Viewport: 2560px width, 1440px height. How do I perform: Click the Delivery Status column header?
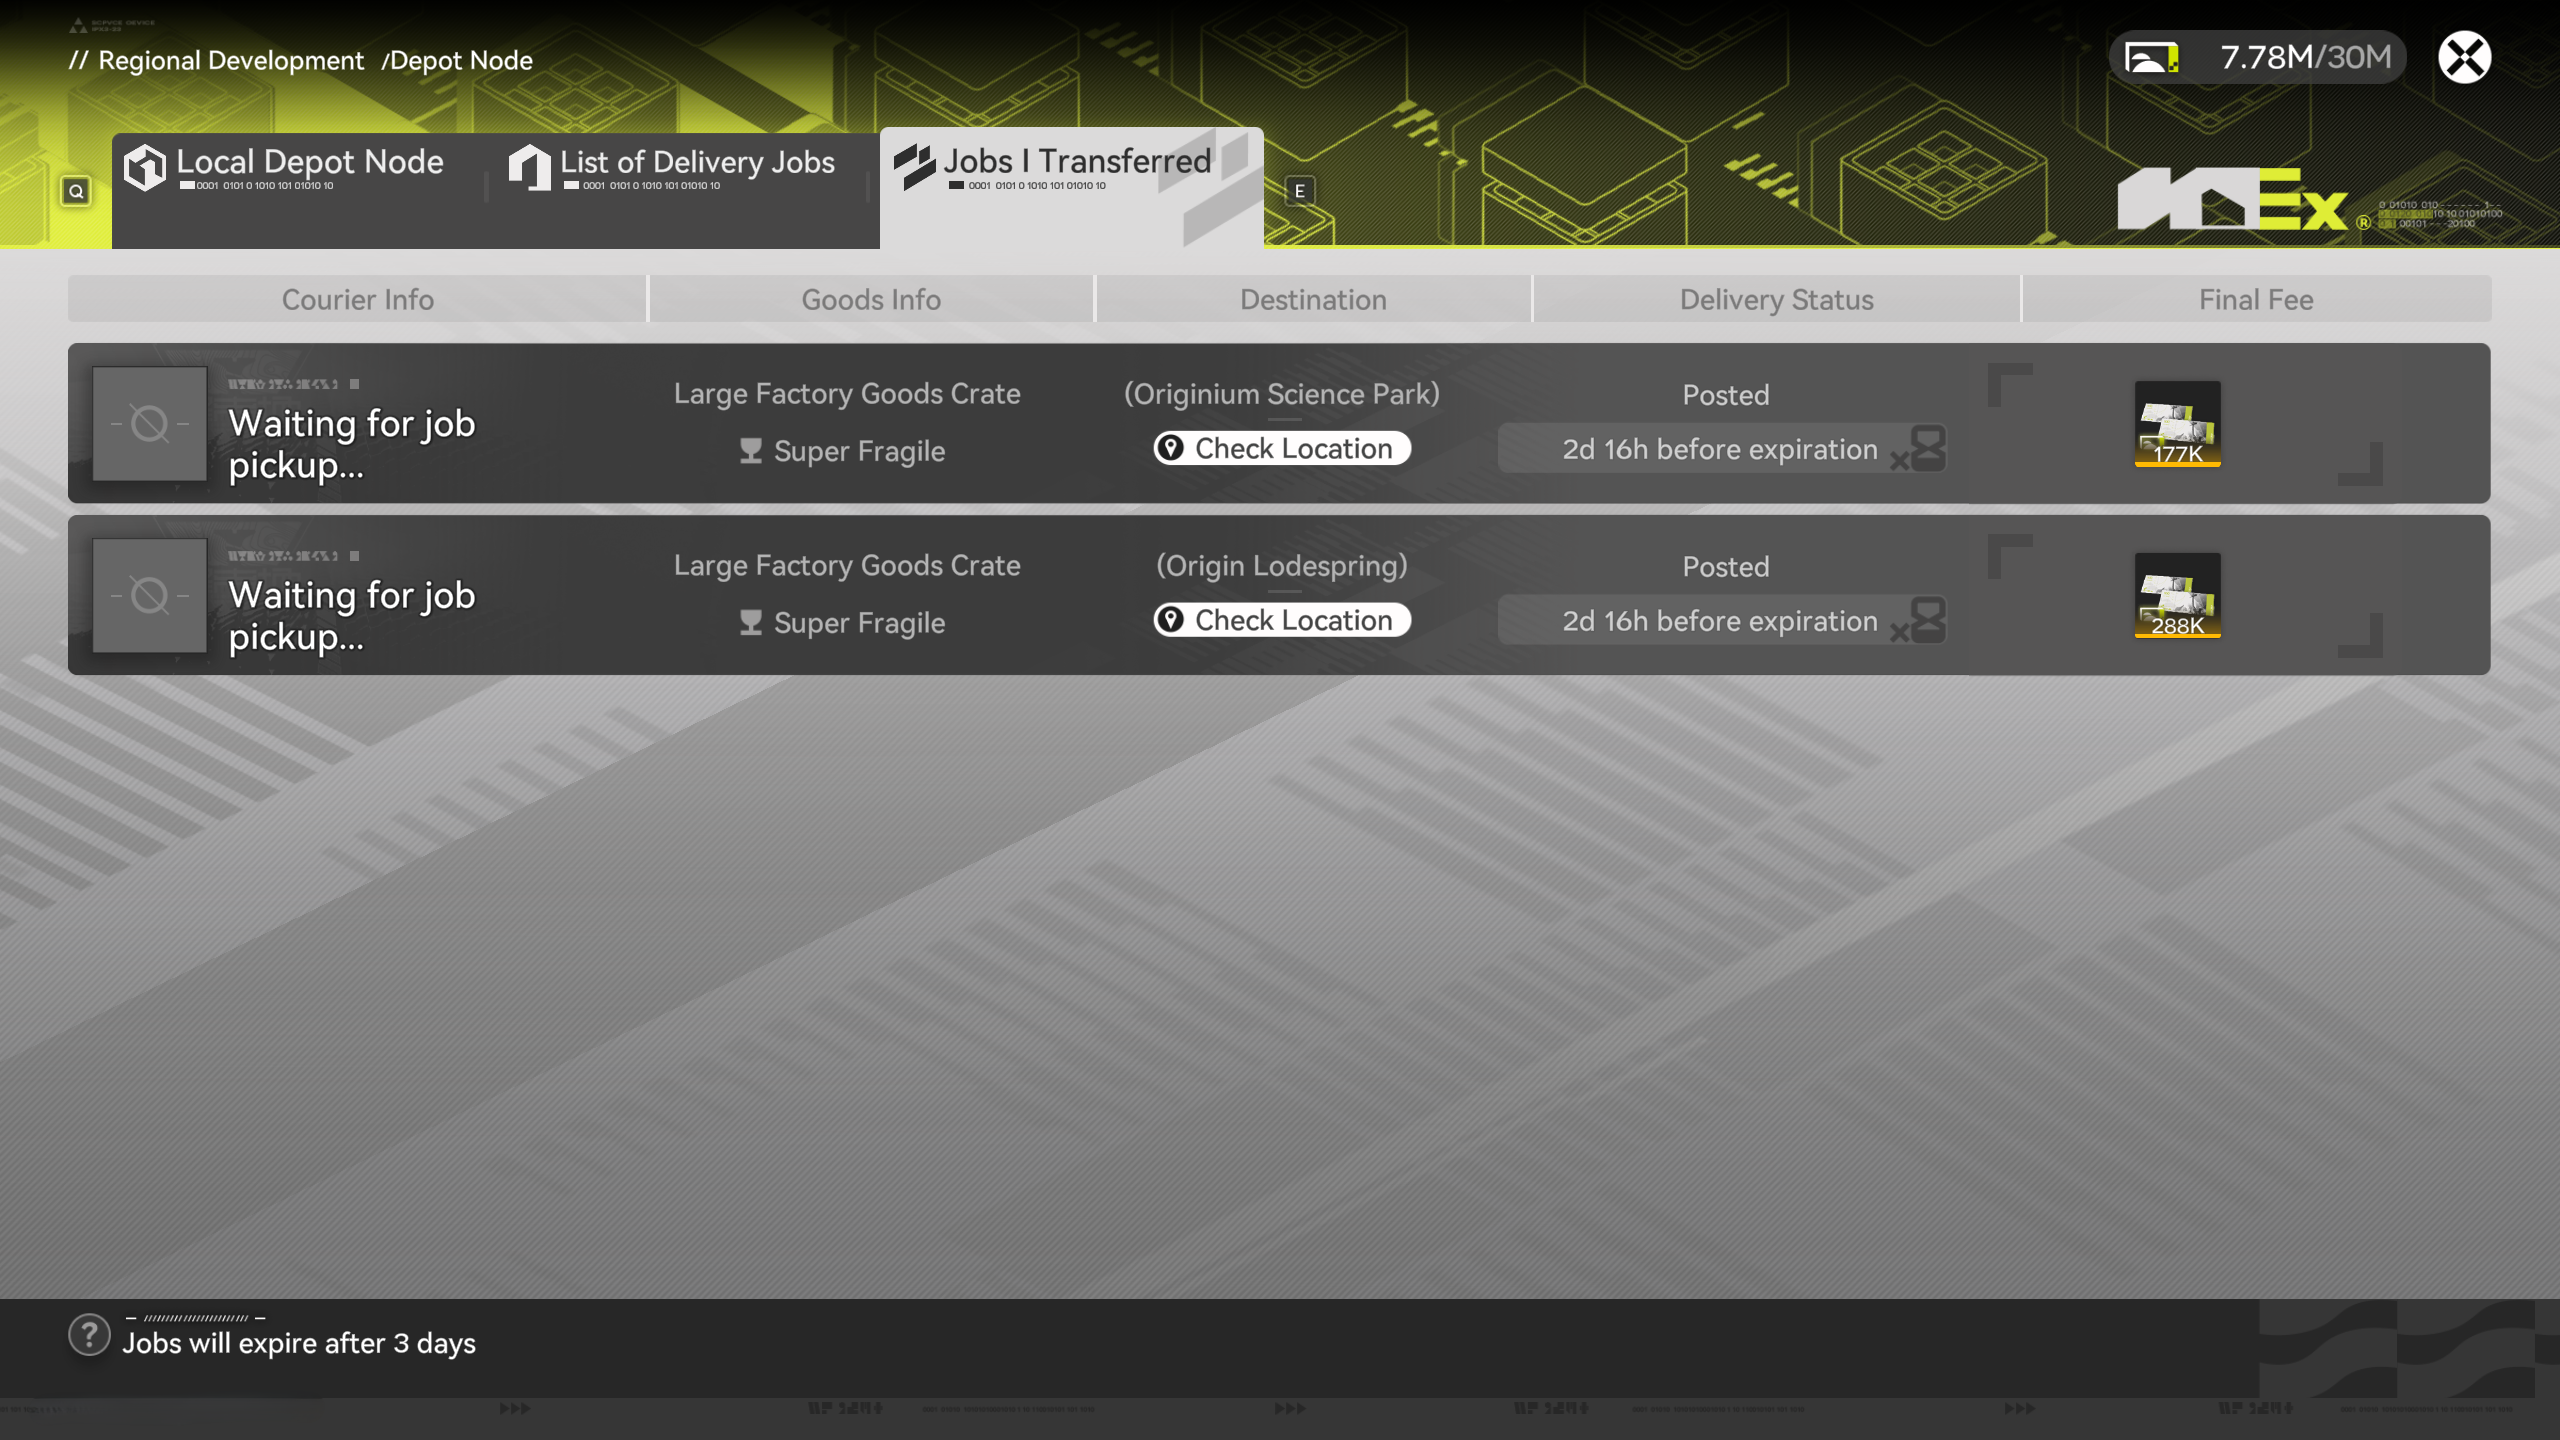(1776, 299)
